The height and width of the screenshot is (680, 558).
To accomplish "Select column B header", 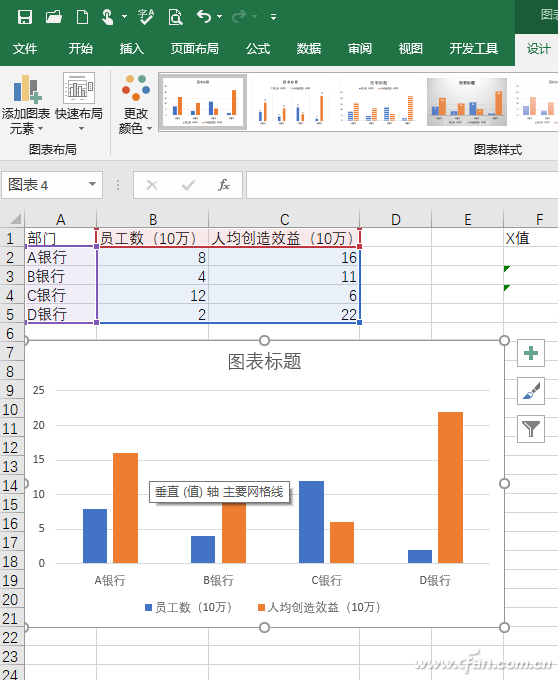I will pos(153,219).
